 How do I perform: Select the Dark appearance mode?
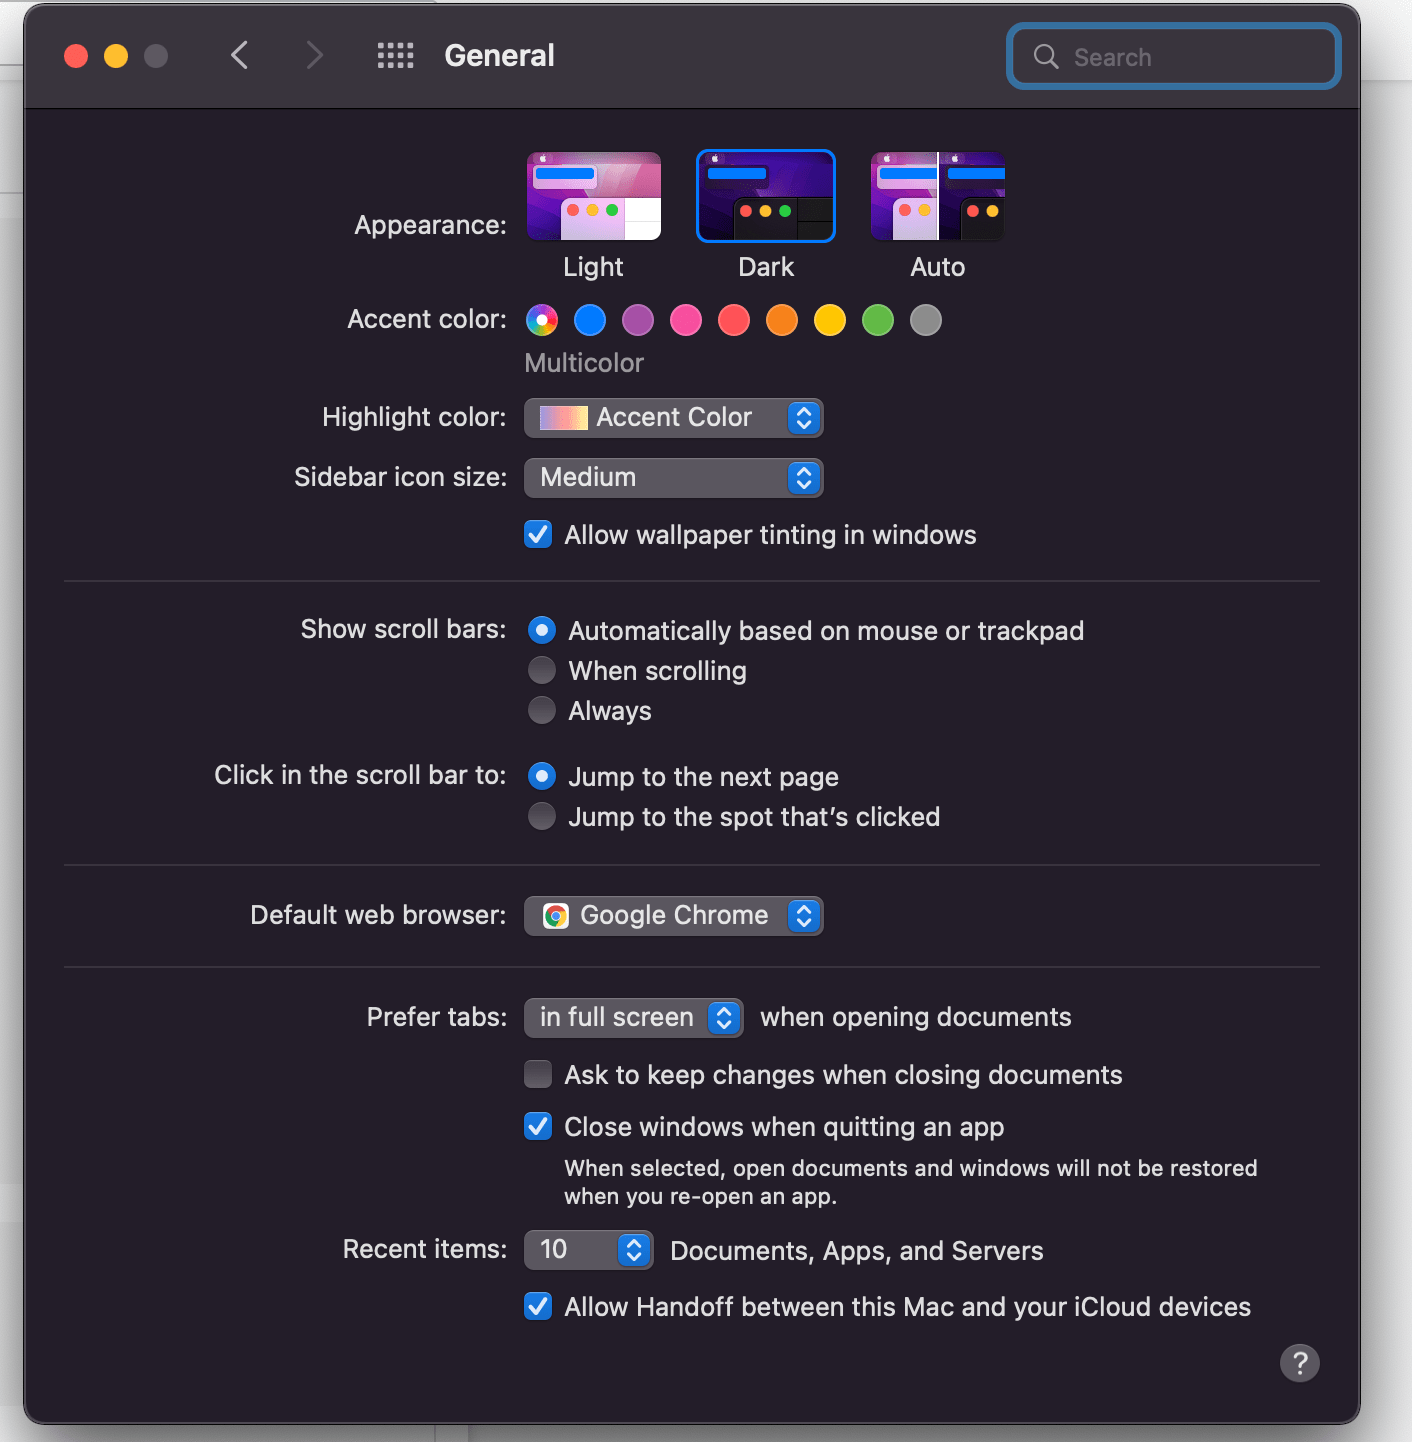click(x=765, y=196)
